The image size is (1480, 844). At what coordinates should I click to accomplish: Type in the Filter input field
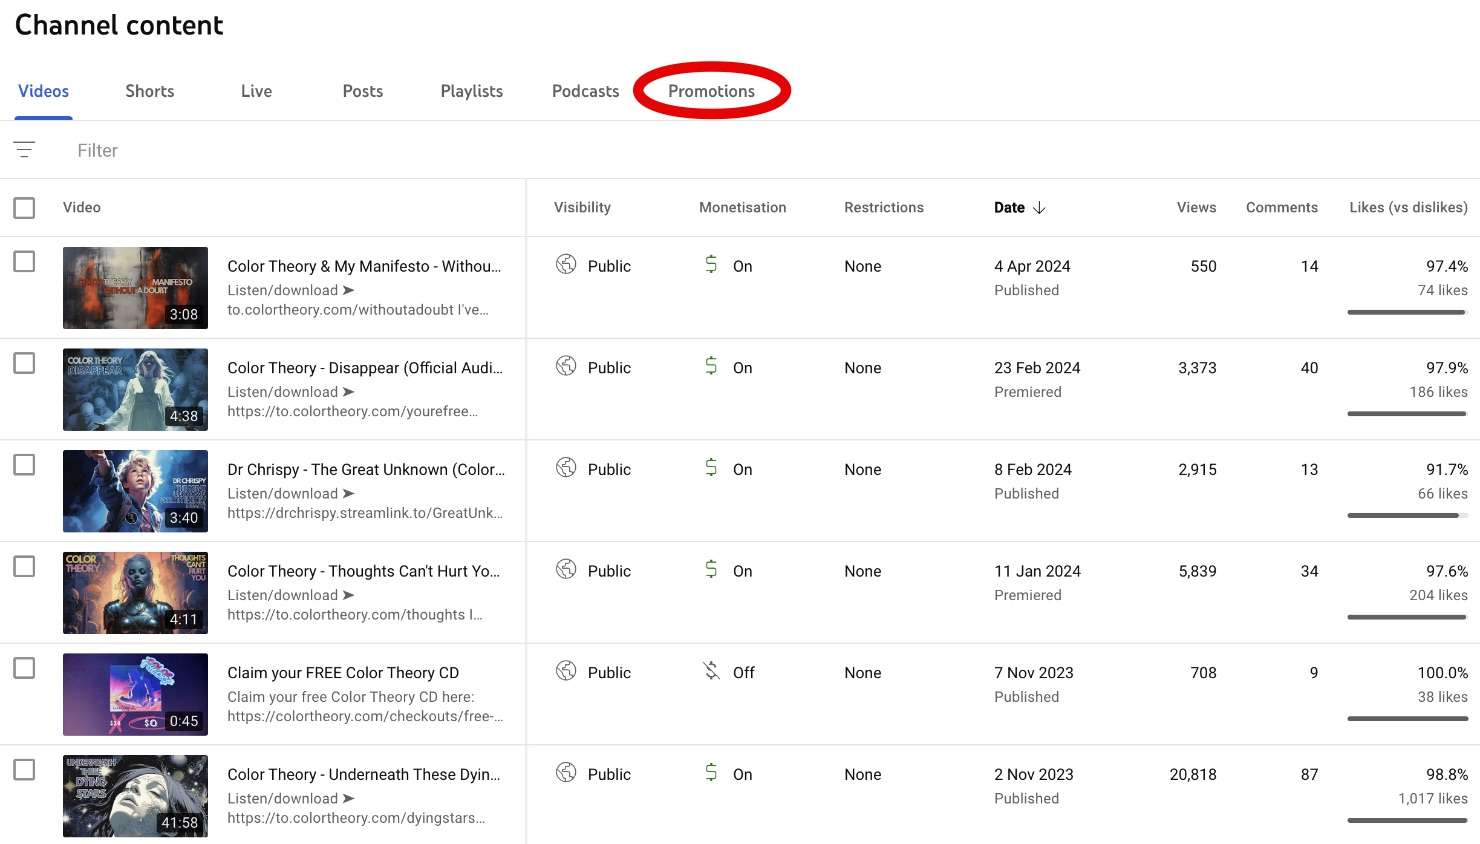pyautogui.click(x=300, y=150)
